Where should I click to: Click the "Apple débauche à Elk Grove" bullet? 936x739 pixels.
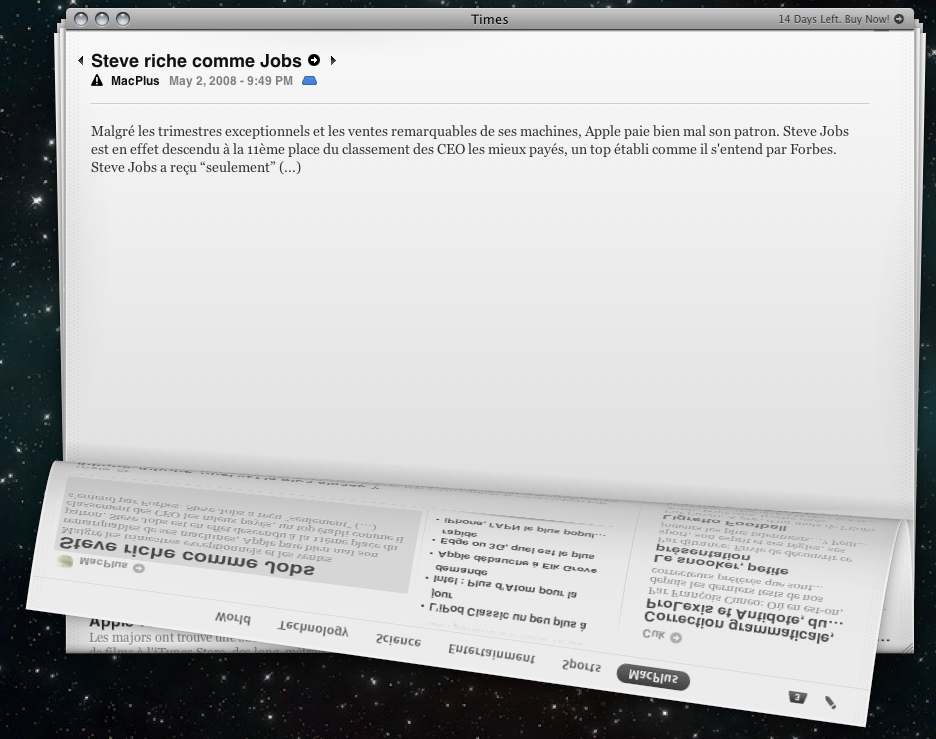point(513,561)
